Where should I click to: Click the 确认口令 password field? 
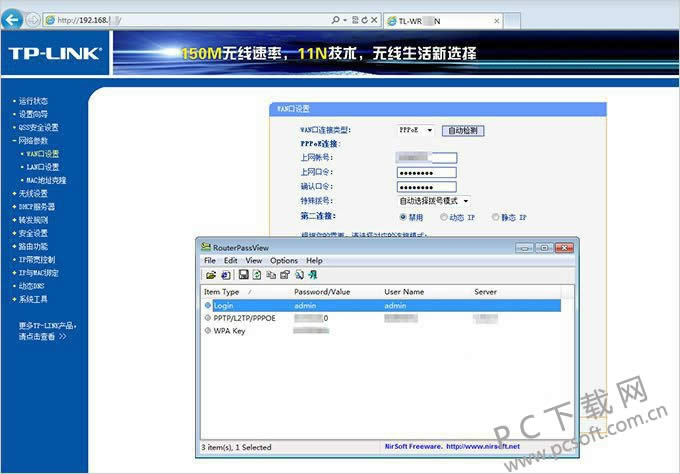pos(427,187)
